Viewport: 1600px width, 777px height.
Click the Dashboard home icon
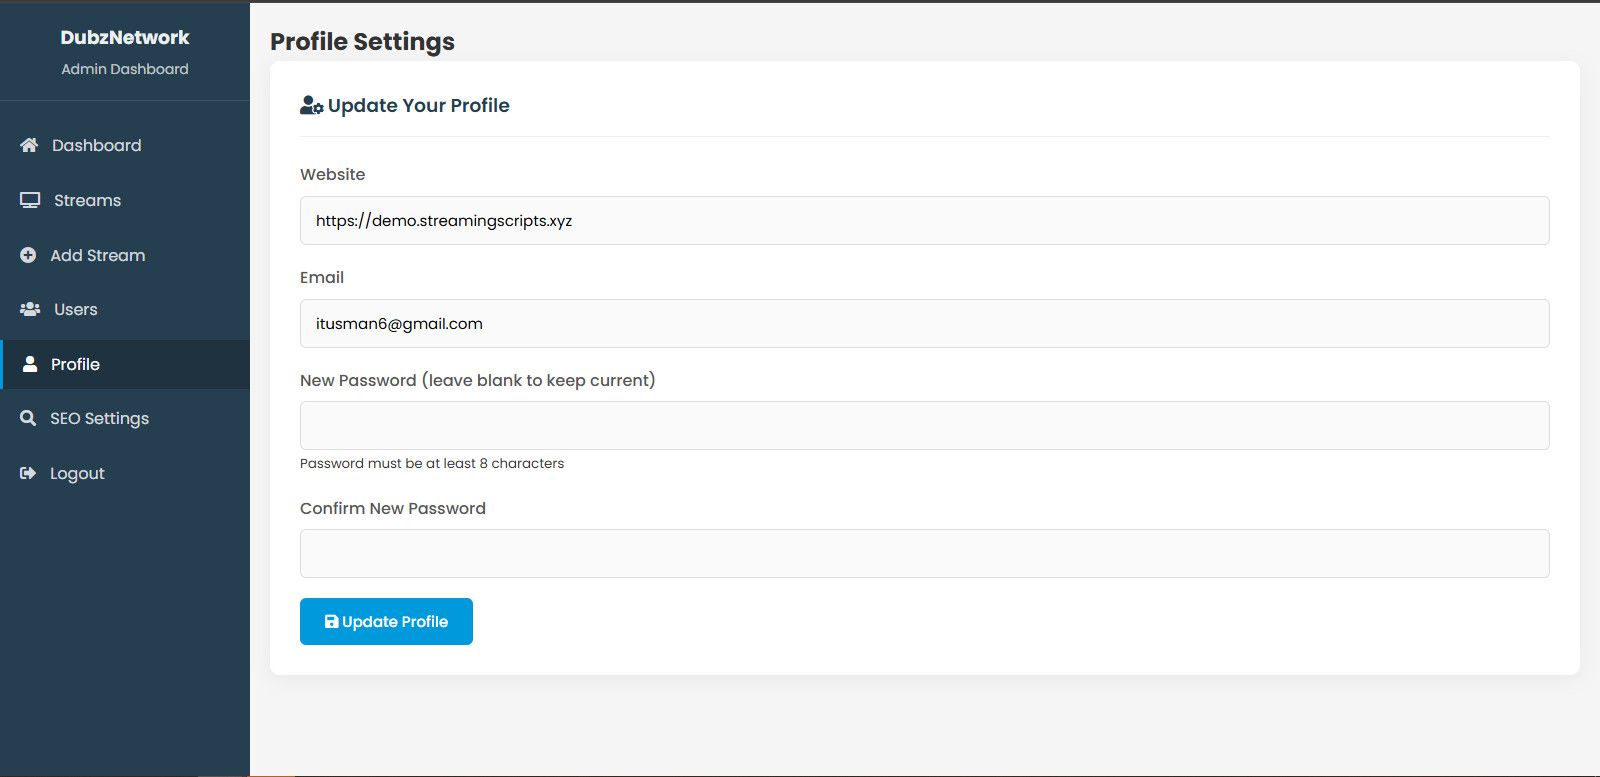click(29, 145)
